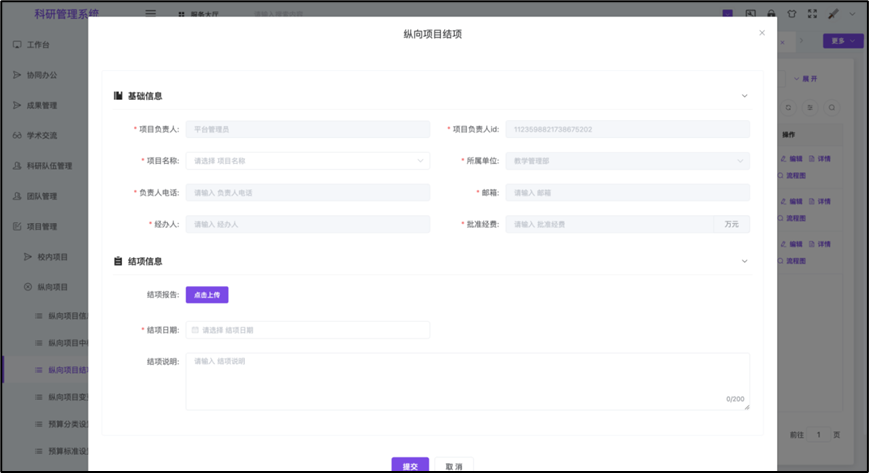The width and height of the screenshot is (869, 473).
Task: Open the 结项日期 date picker
Action: [307, 330]
